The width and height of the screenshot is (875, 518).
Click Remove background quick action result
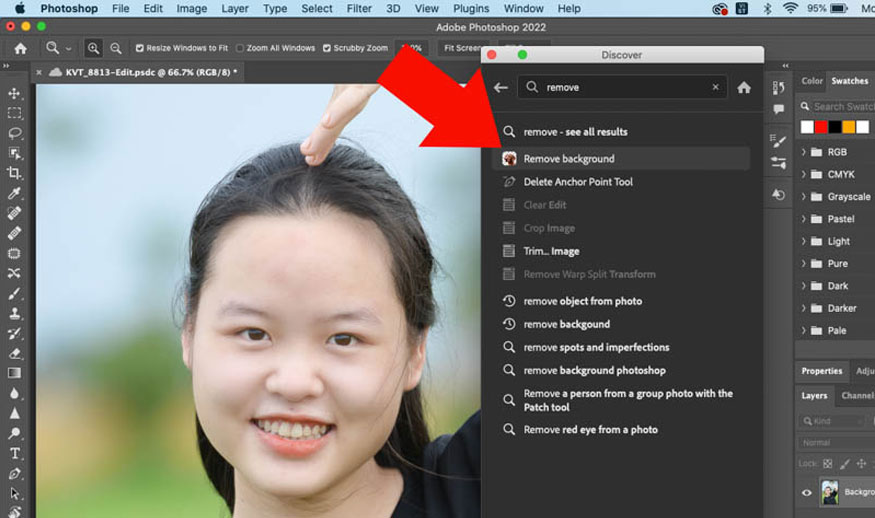click(621, 159)
